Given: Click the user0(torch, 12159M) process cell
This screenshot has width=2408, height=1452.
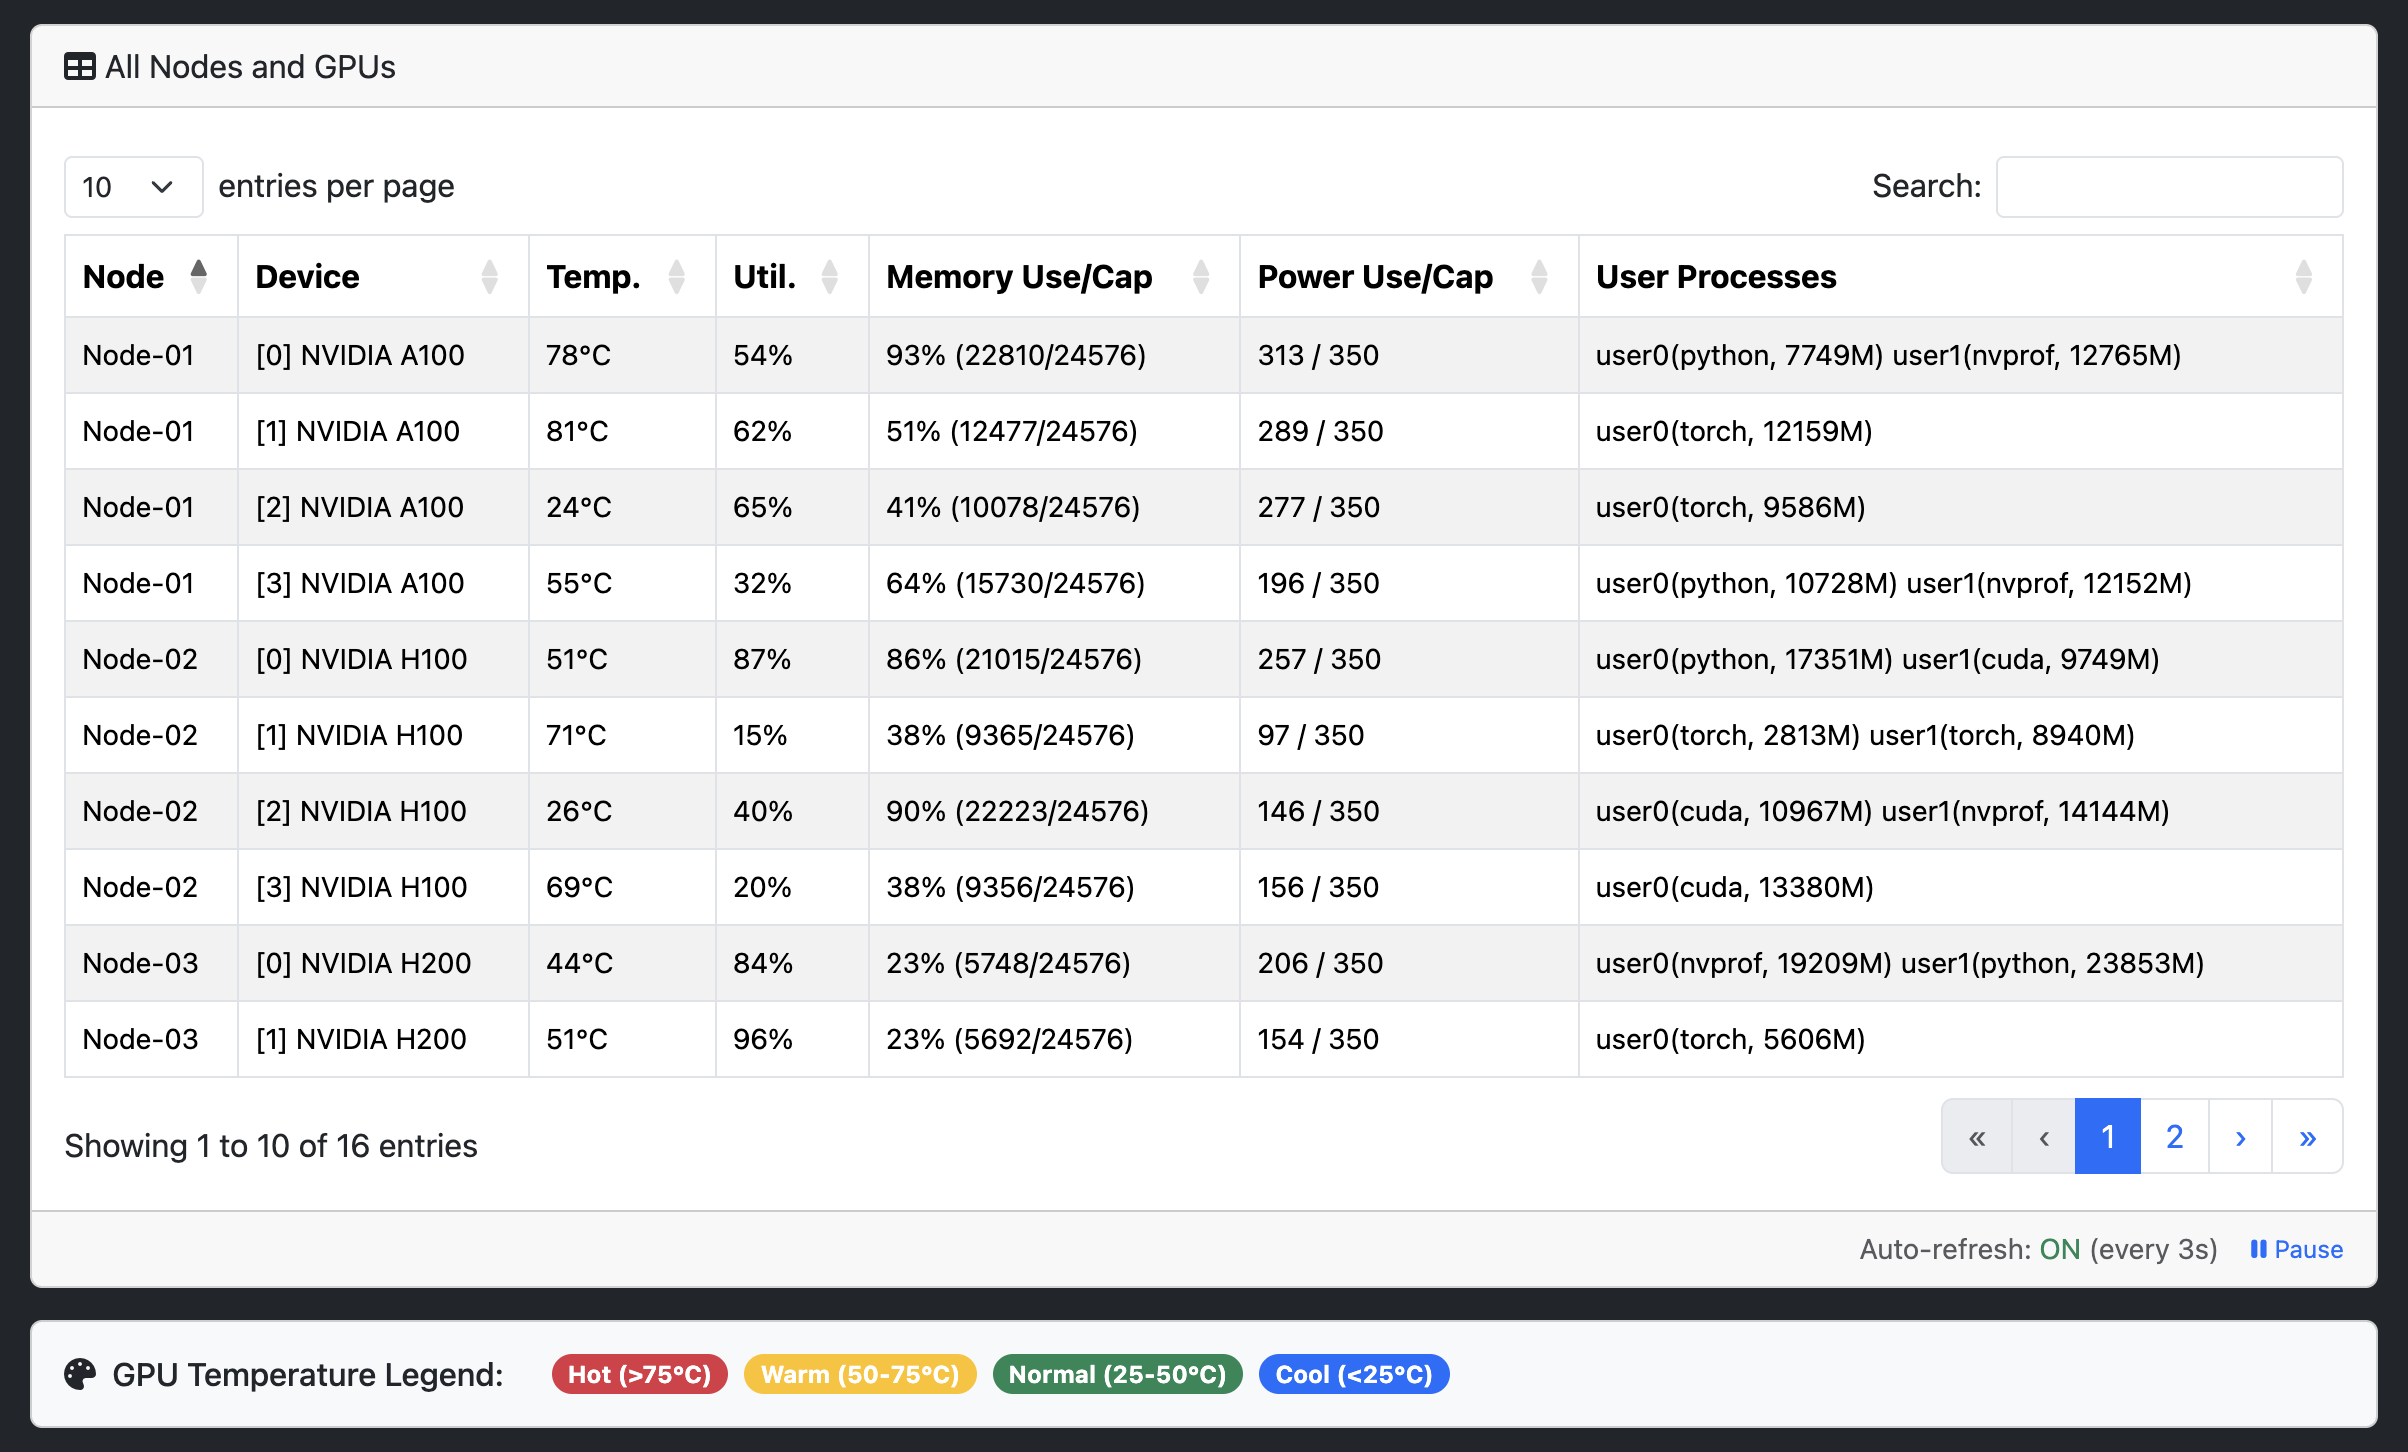Looking at the screenshot, I should (x=1961, y=431).
